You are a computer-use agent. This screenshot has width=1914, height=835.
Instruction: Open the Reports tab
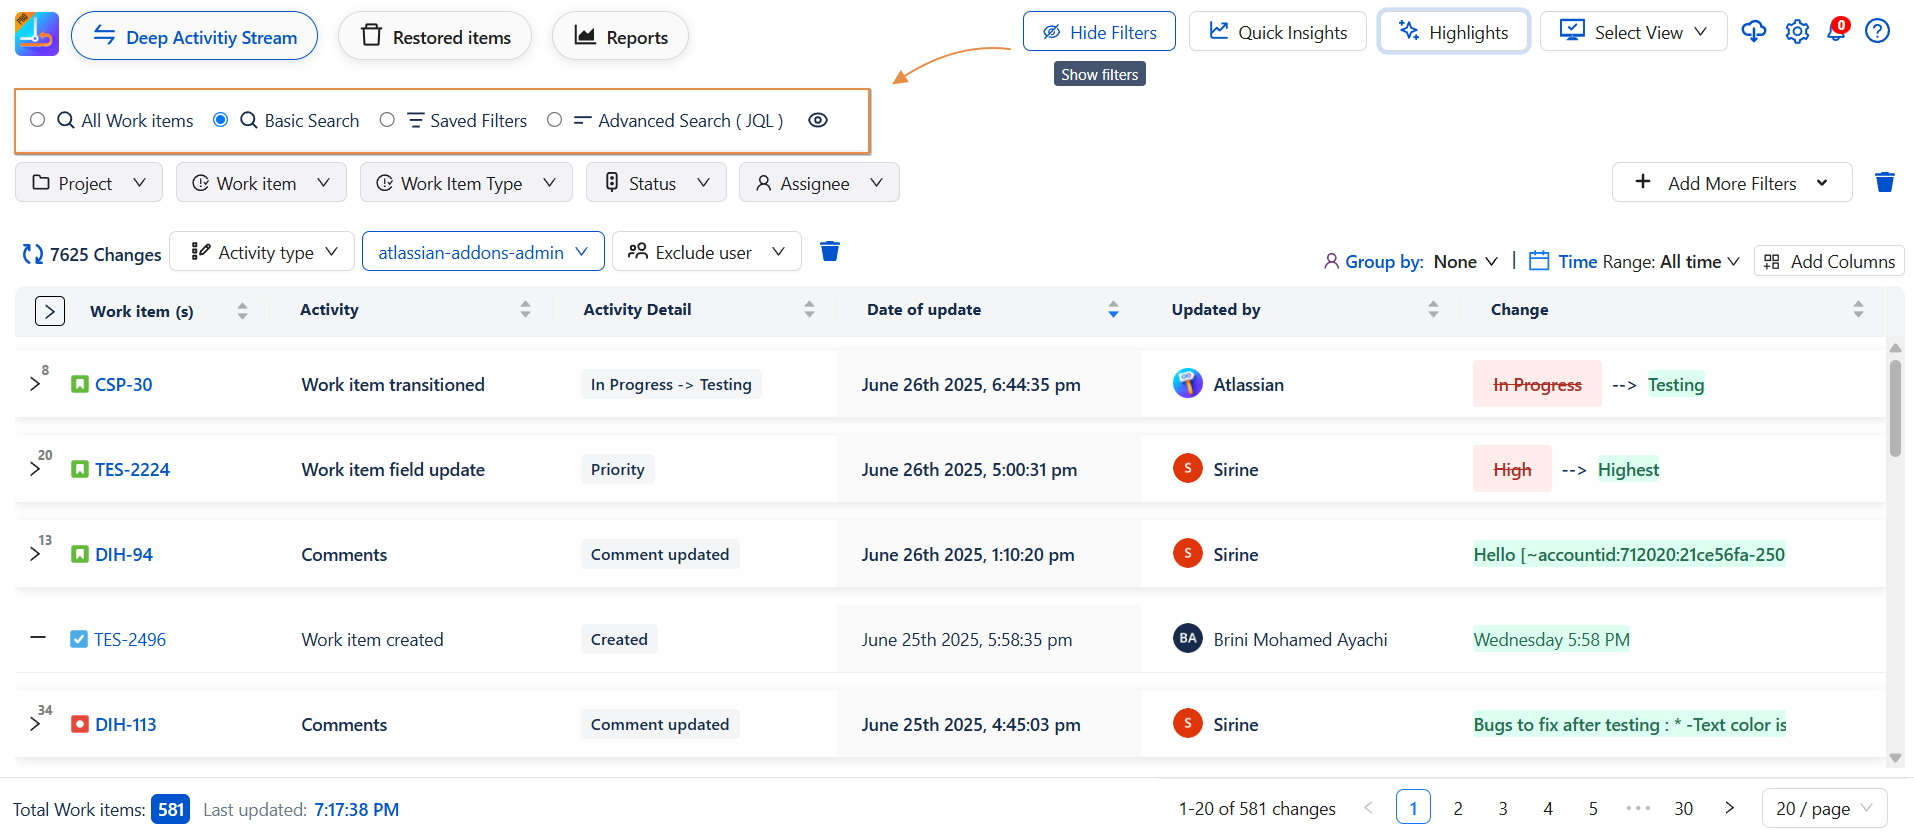point(620,37)
